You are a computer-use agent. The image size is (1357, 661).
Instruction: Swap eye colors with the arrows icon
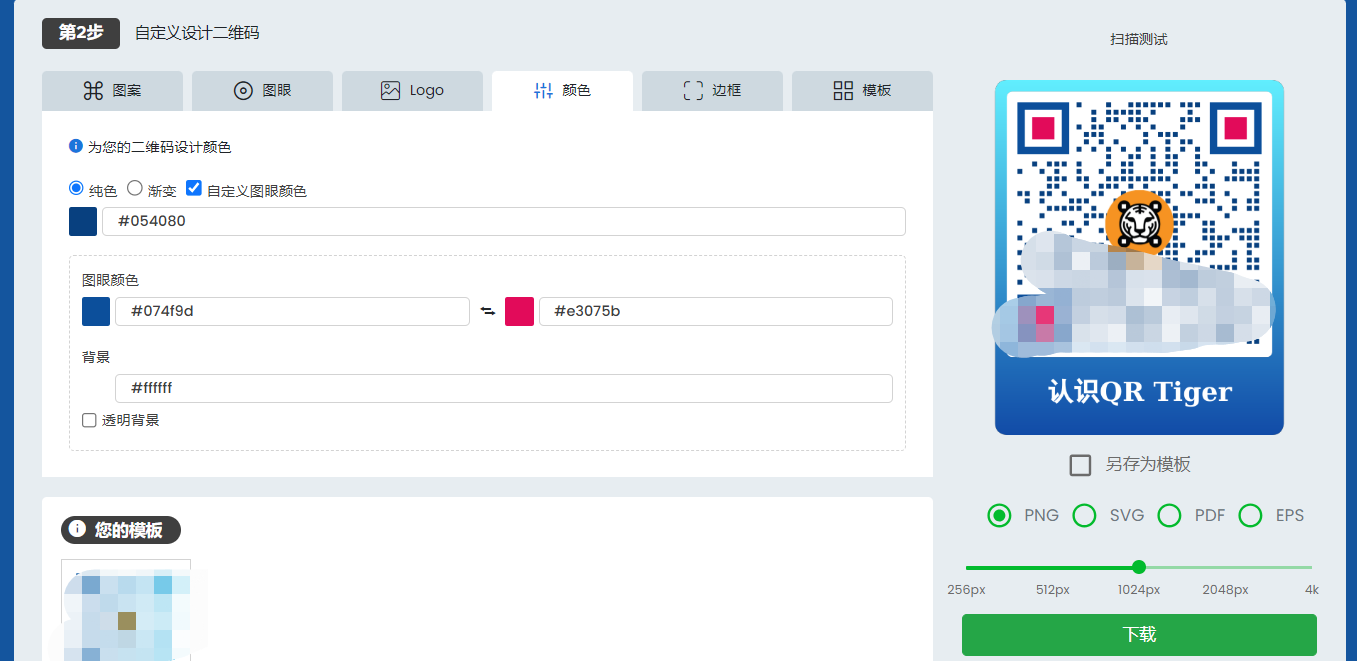pyautogui.click(x=488, y=311)
